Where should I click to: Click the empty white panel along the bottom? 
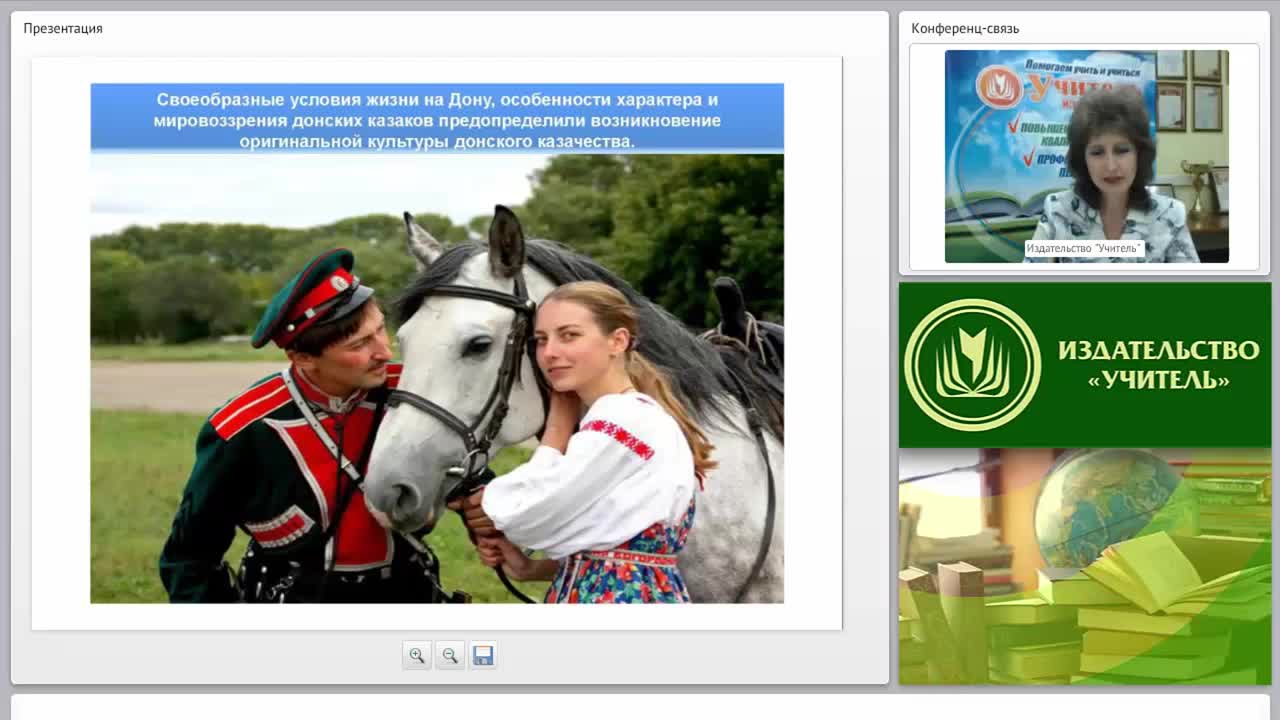[640, 707]
